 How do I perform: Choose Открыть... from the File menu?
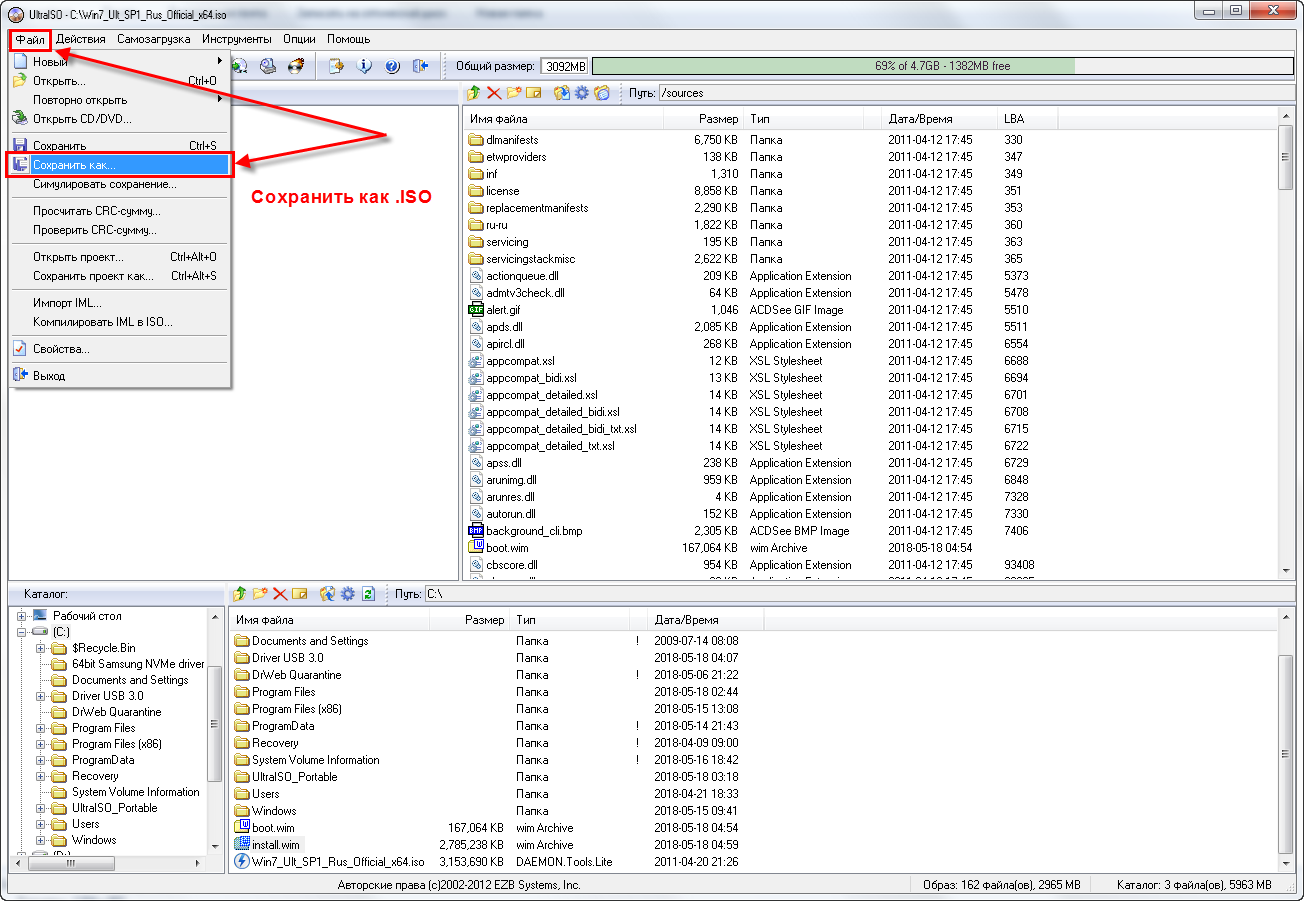120,81
